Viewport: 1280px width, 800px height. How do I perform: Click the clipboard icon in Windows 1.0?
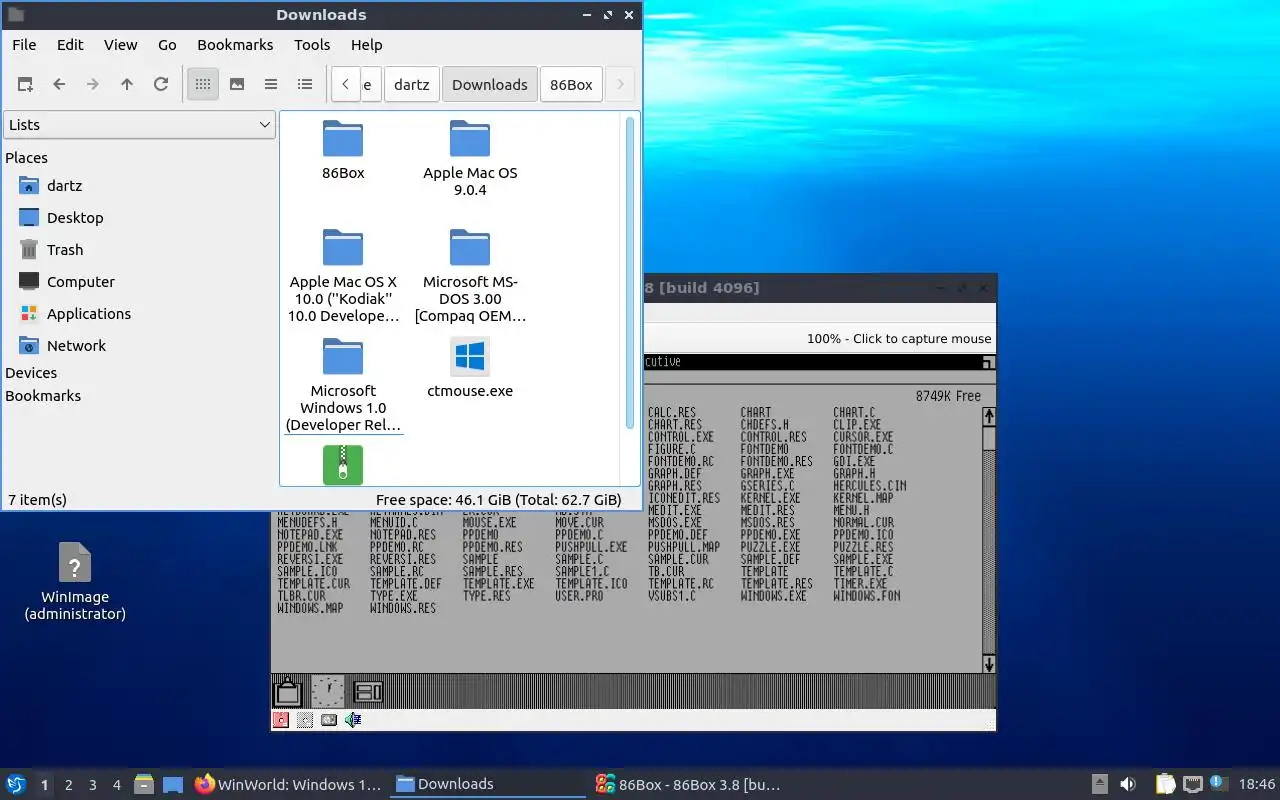(x=288, y=691)
